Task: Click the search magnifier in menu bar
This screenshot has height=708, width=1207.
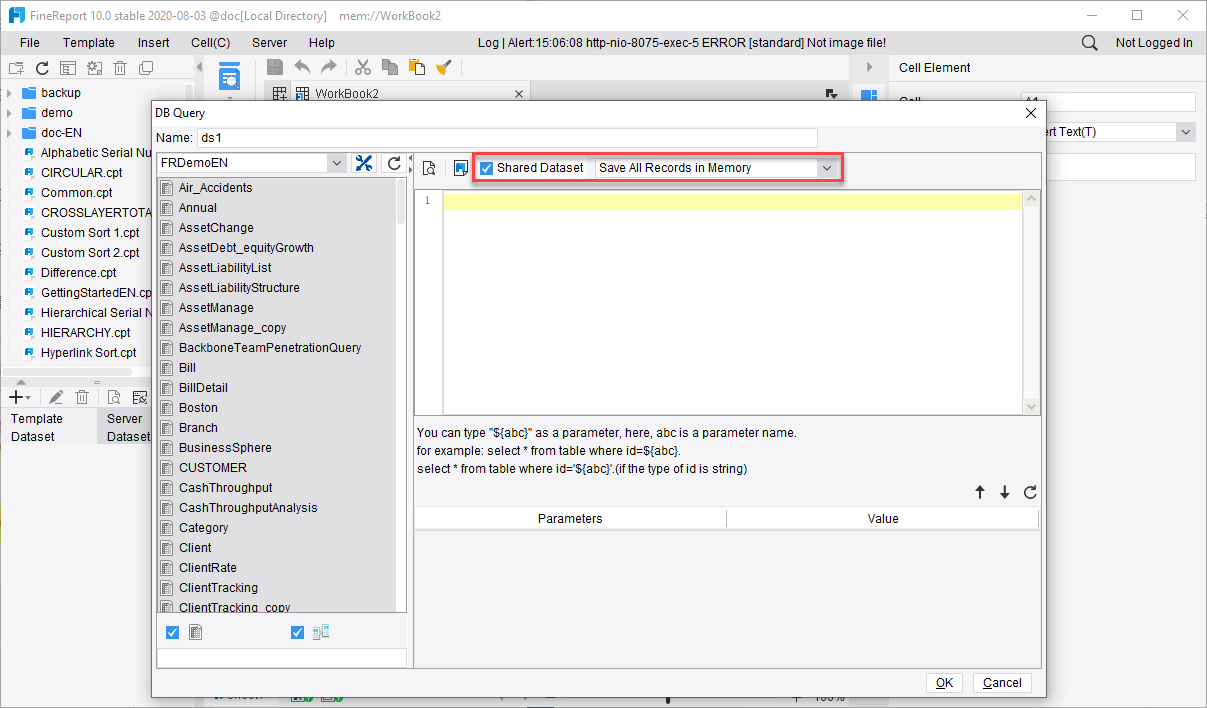Action: pyautogui.click(x=1090, y=43)
